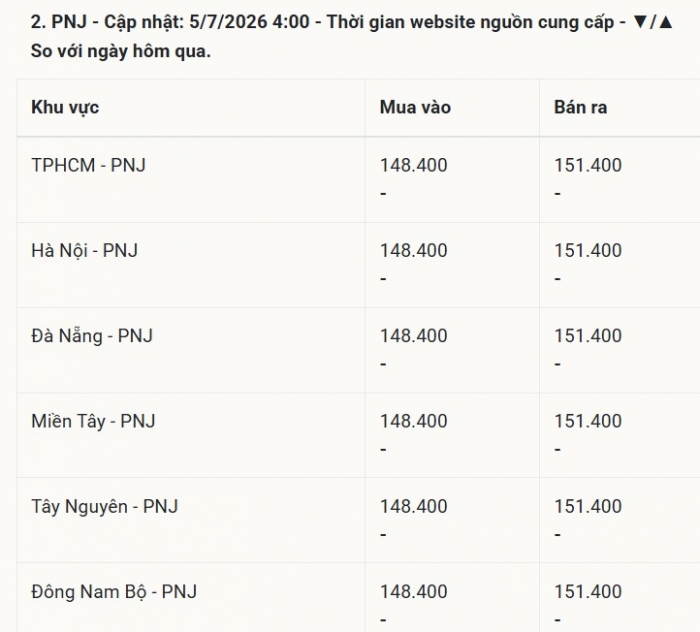Click the Hà Nội buy price 148.400
700x632 pixels.
tap(413, 250)
